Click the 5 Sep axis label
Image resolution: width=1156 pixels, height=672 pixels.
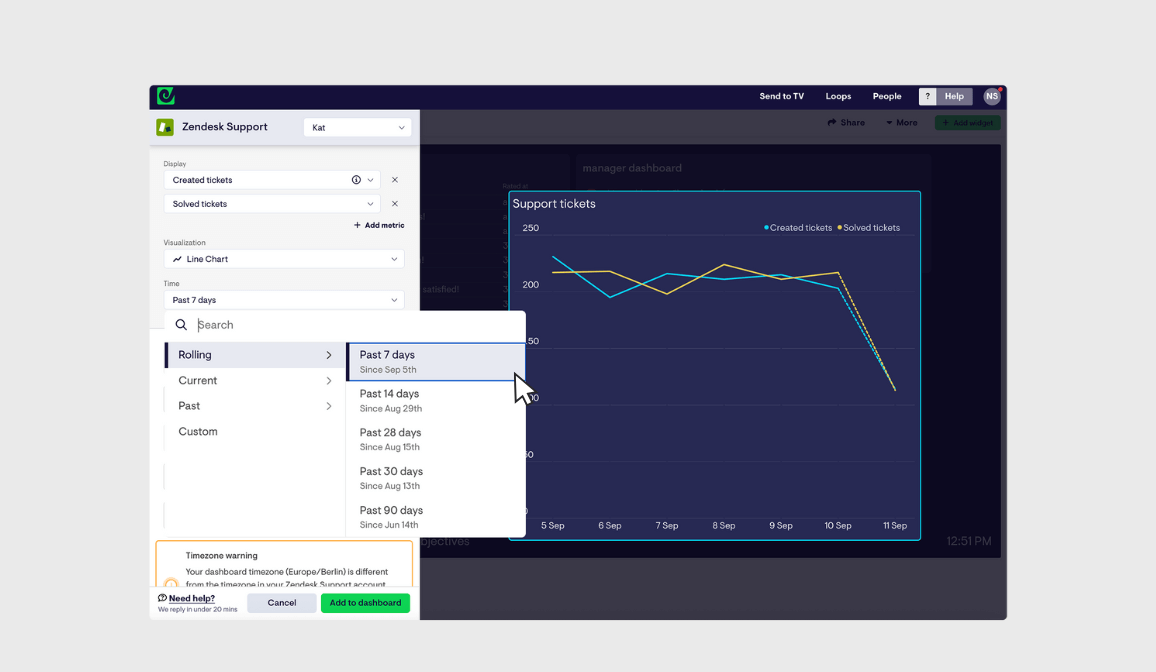click(553, 525)
